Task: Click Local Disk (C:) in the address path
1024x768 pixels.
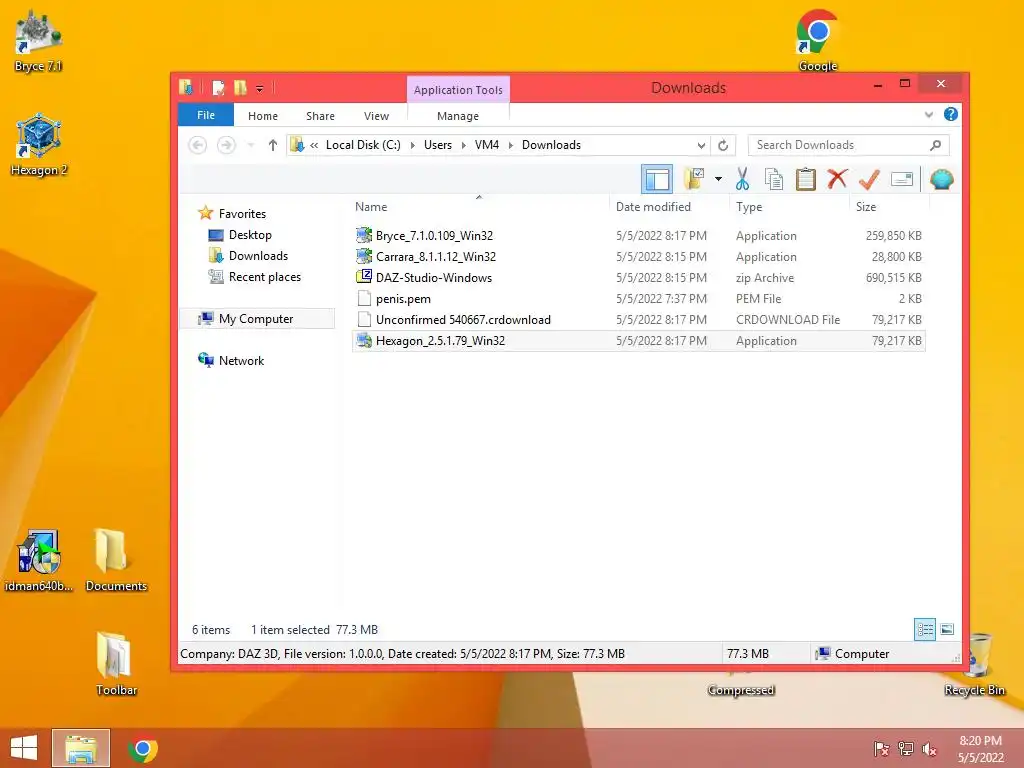Action: click(363, 145)
